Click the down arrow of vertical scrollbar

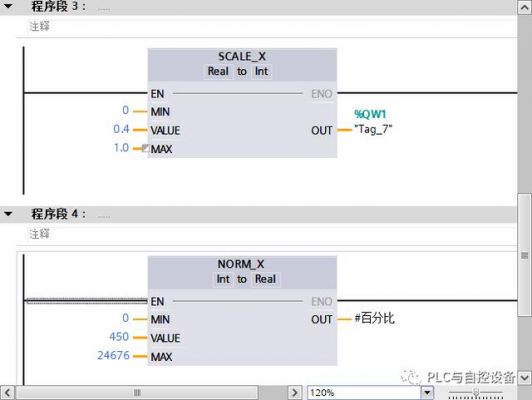click(525, 378)
